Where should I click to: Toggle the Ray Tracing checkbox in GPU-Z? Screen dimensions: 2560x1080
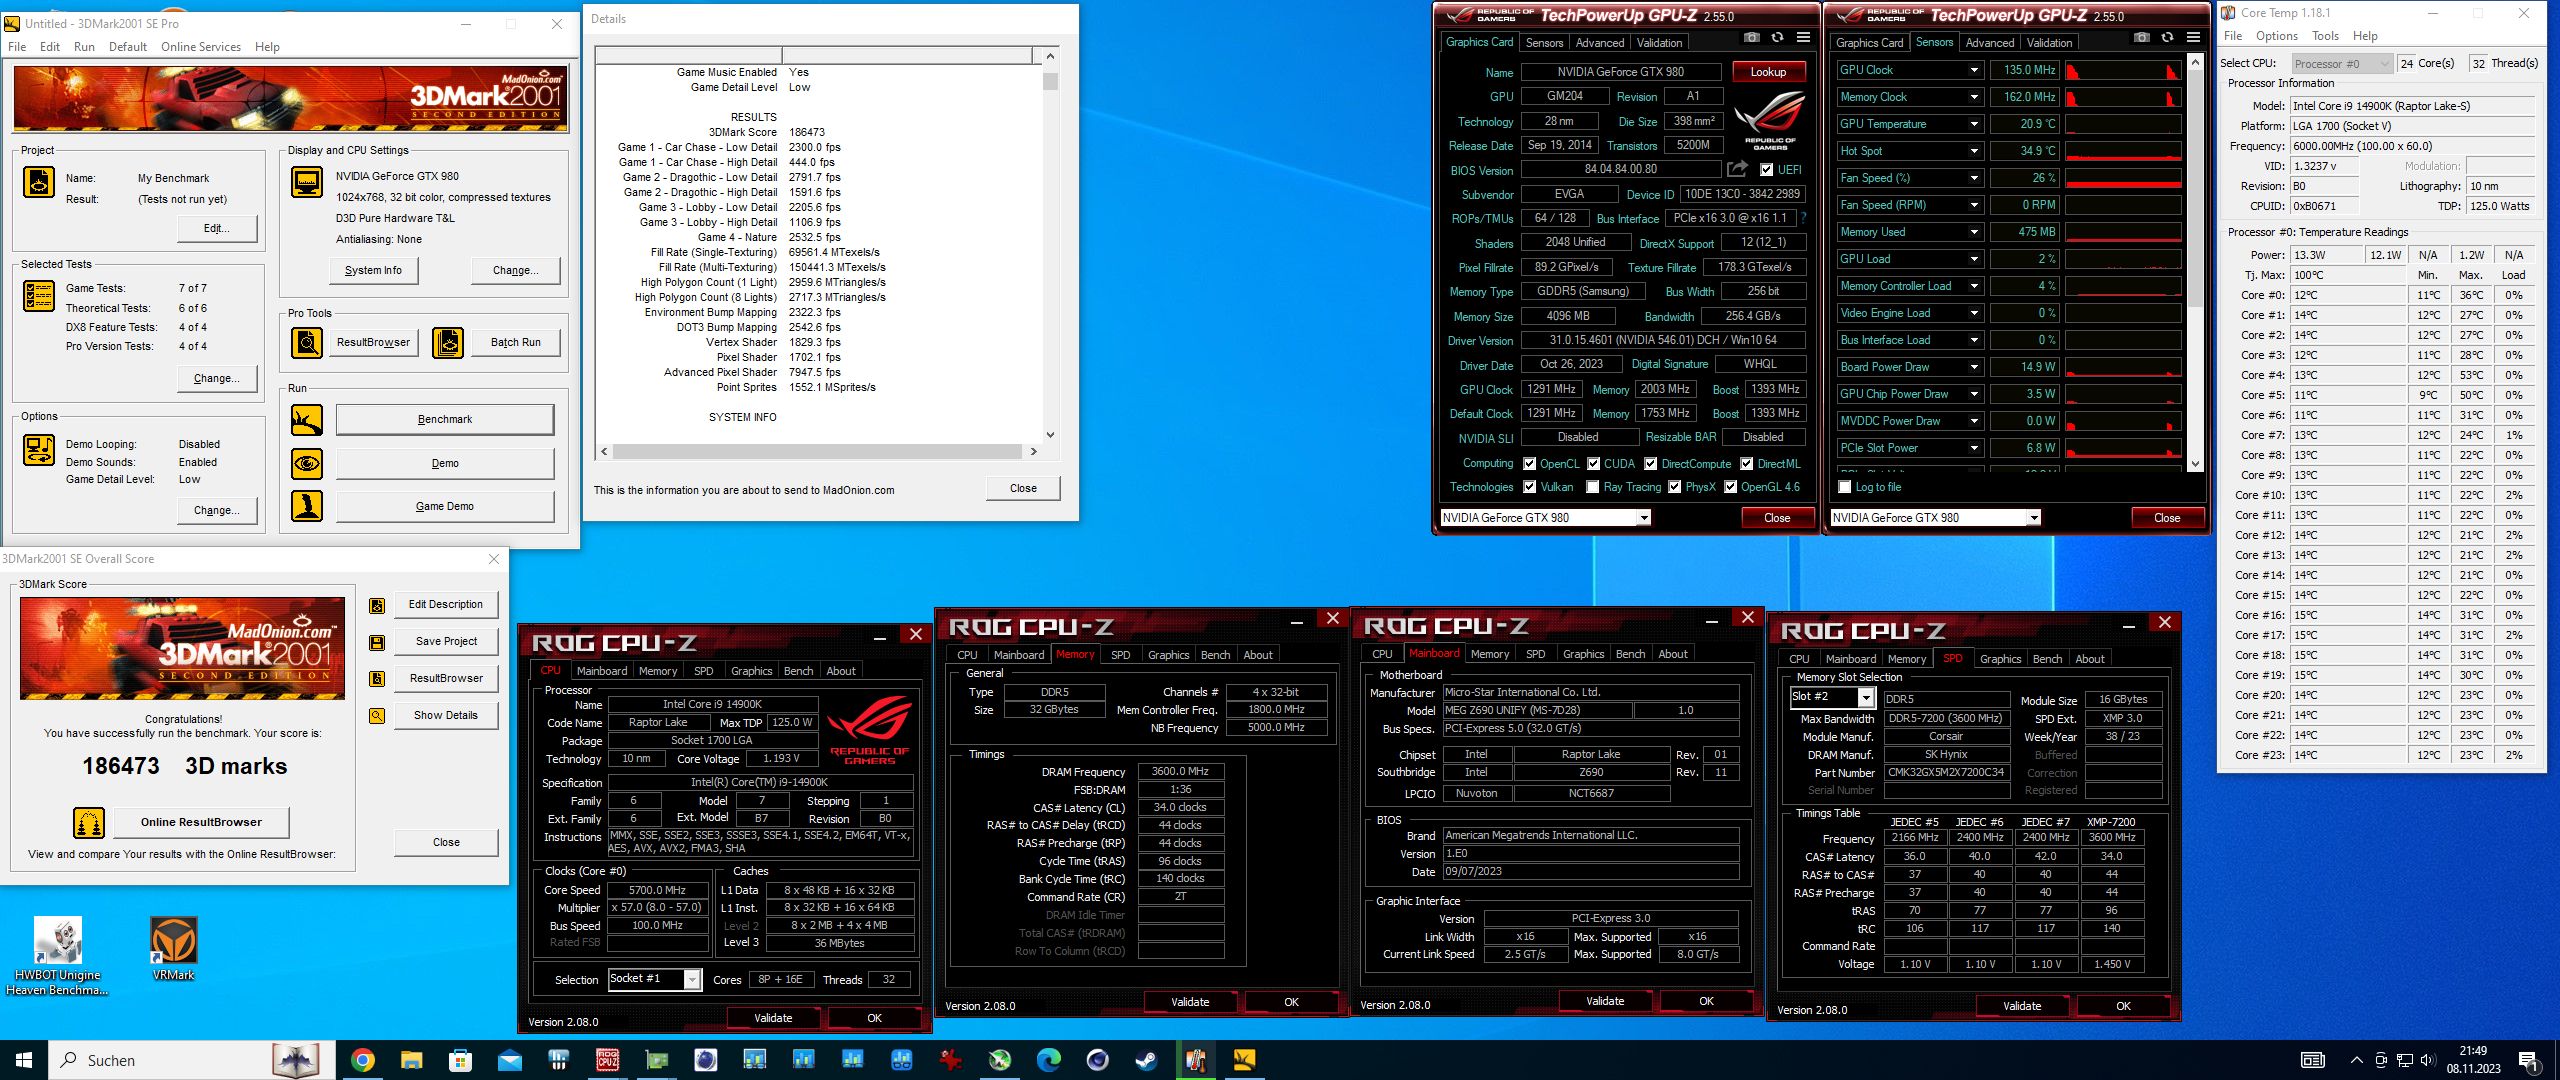pos(1593,487)
